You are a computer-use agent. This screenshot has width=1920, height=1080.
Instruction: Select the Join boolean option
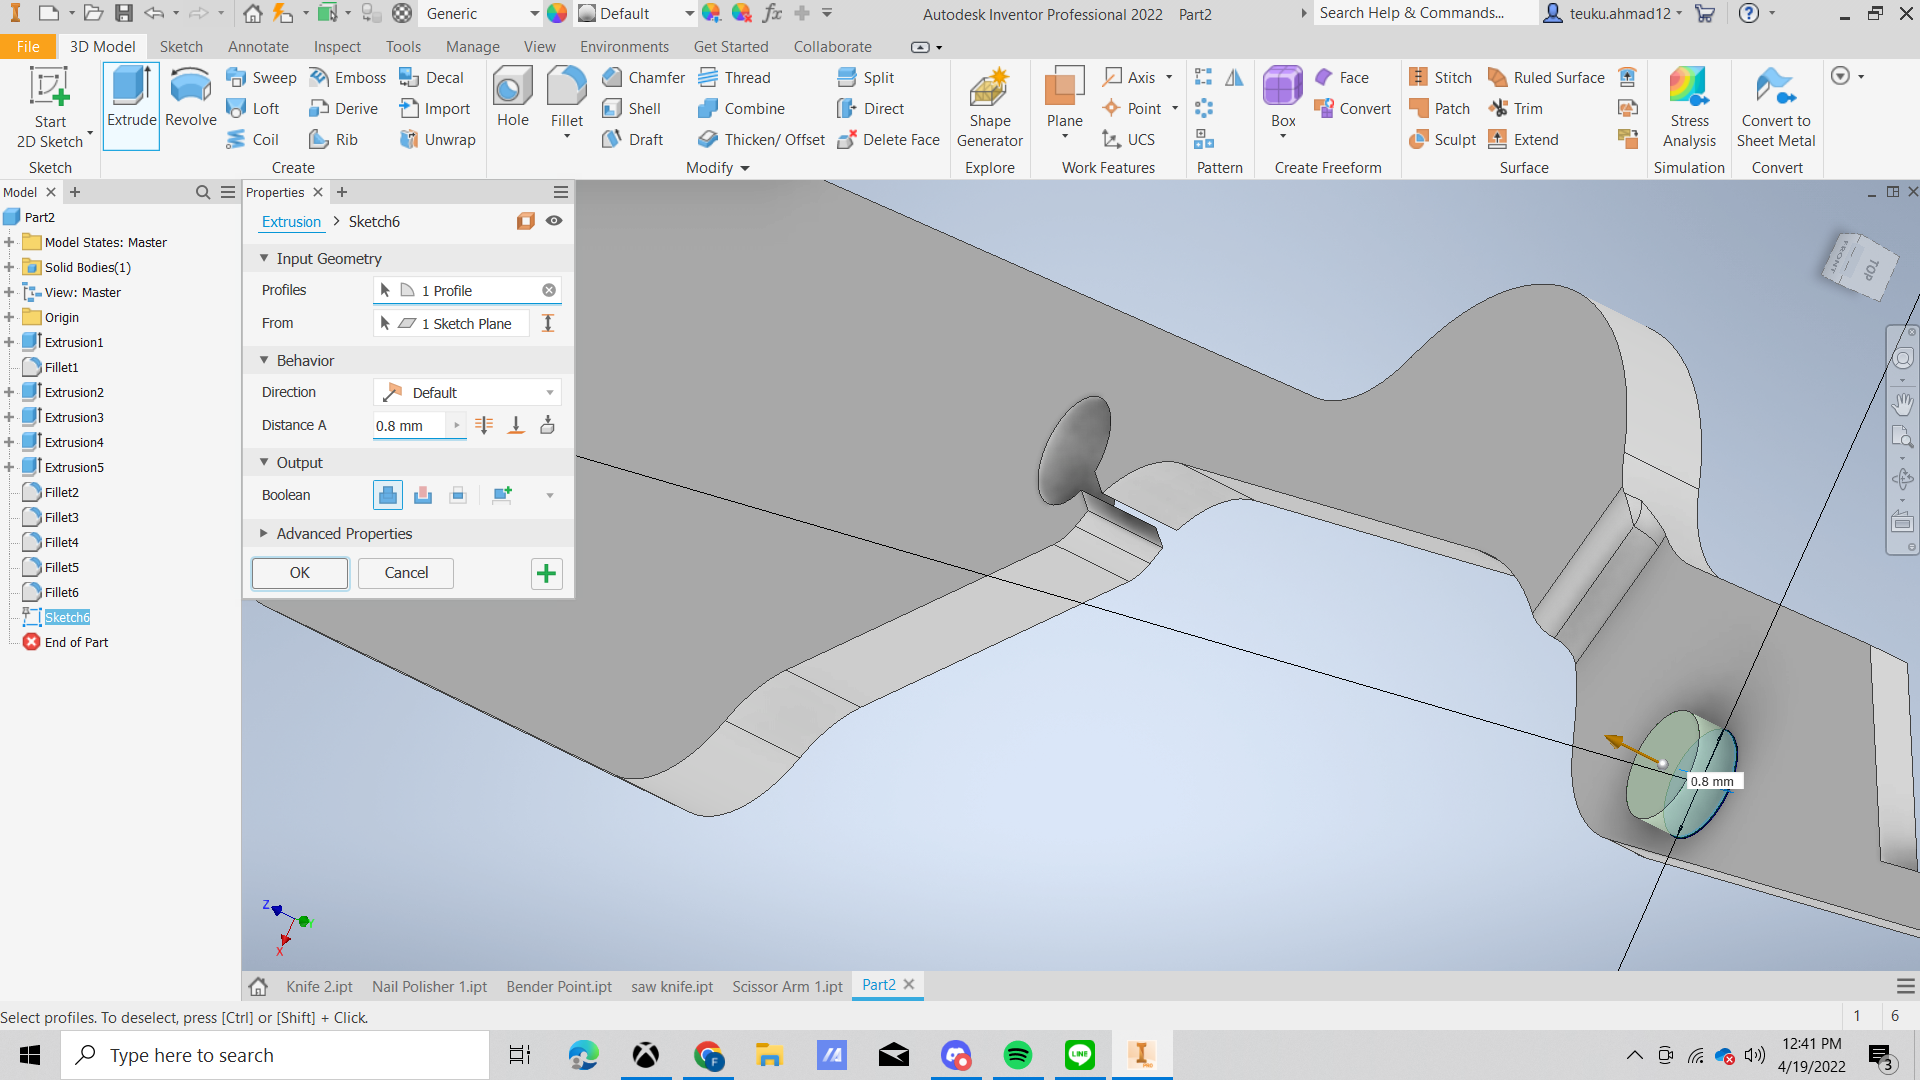[388, 495]
